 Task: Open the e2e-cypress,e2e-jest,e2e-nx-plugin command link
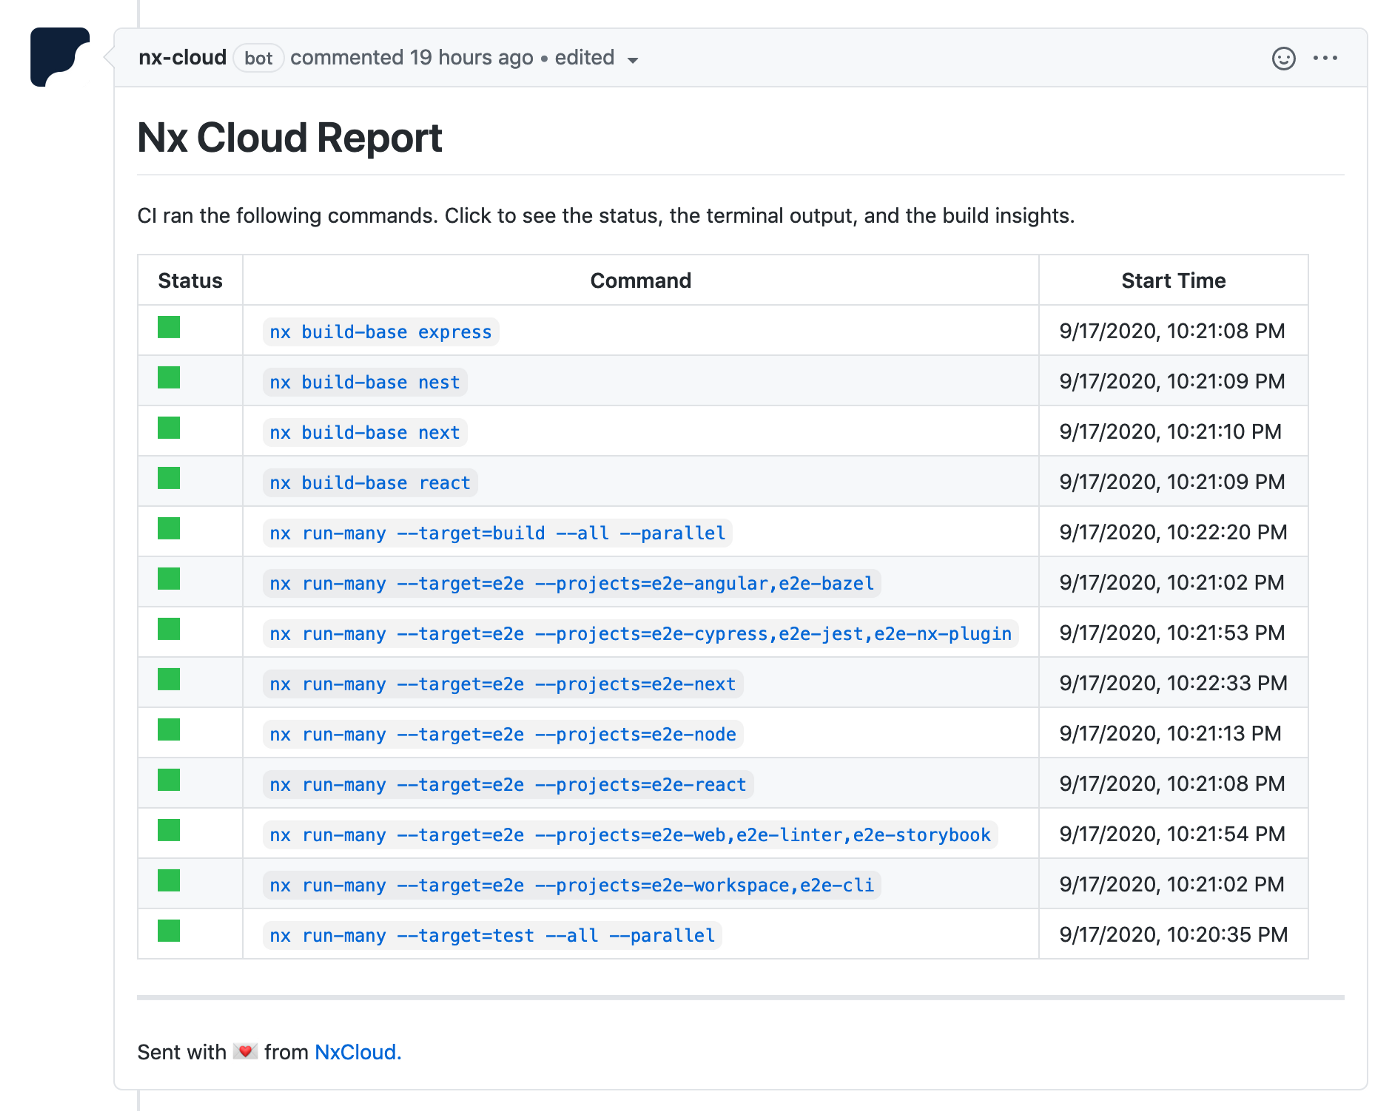point(640,634)
